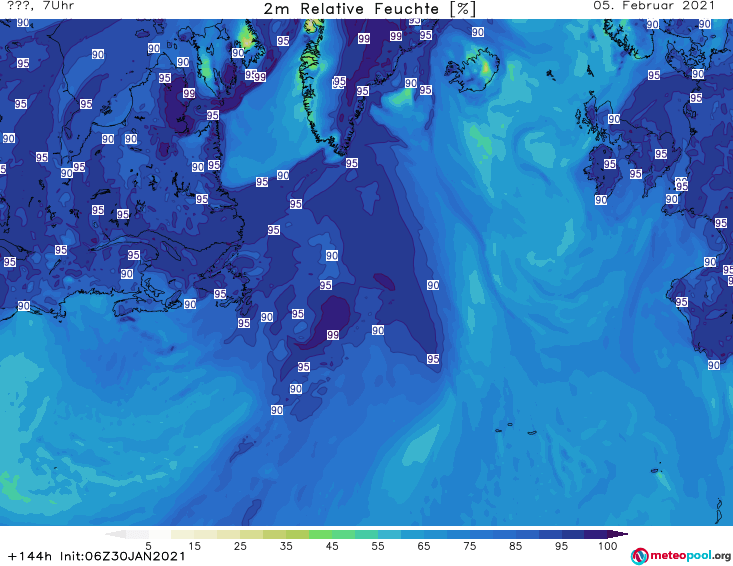
Task: Click the color scale label '65'
Action: coord(424,546)
